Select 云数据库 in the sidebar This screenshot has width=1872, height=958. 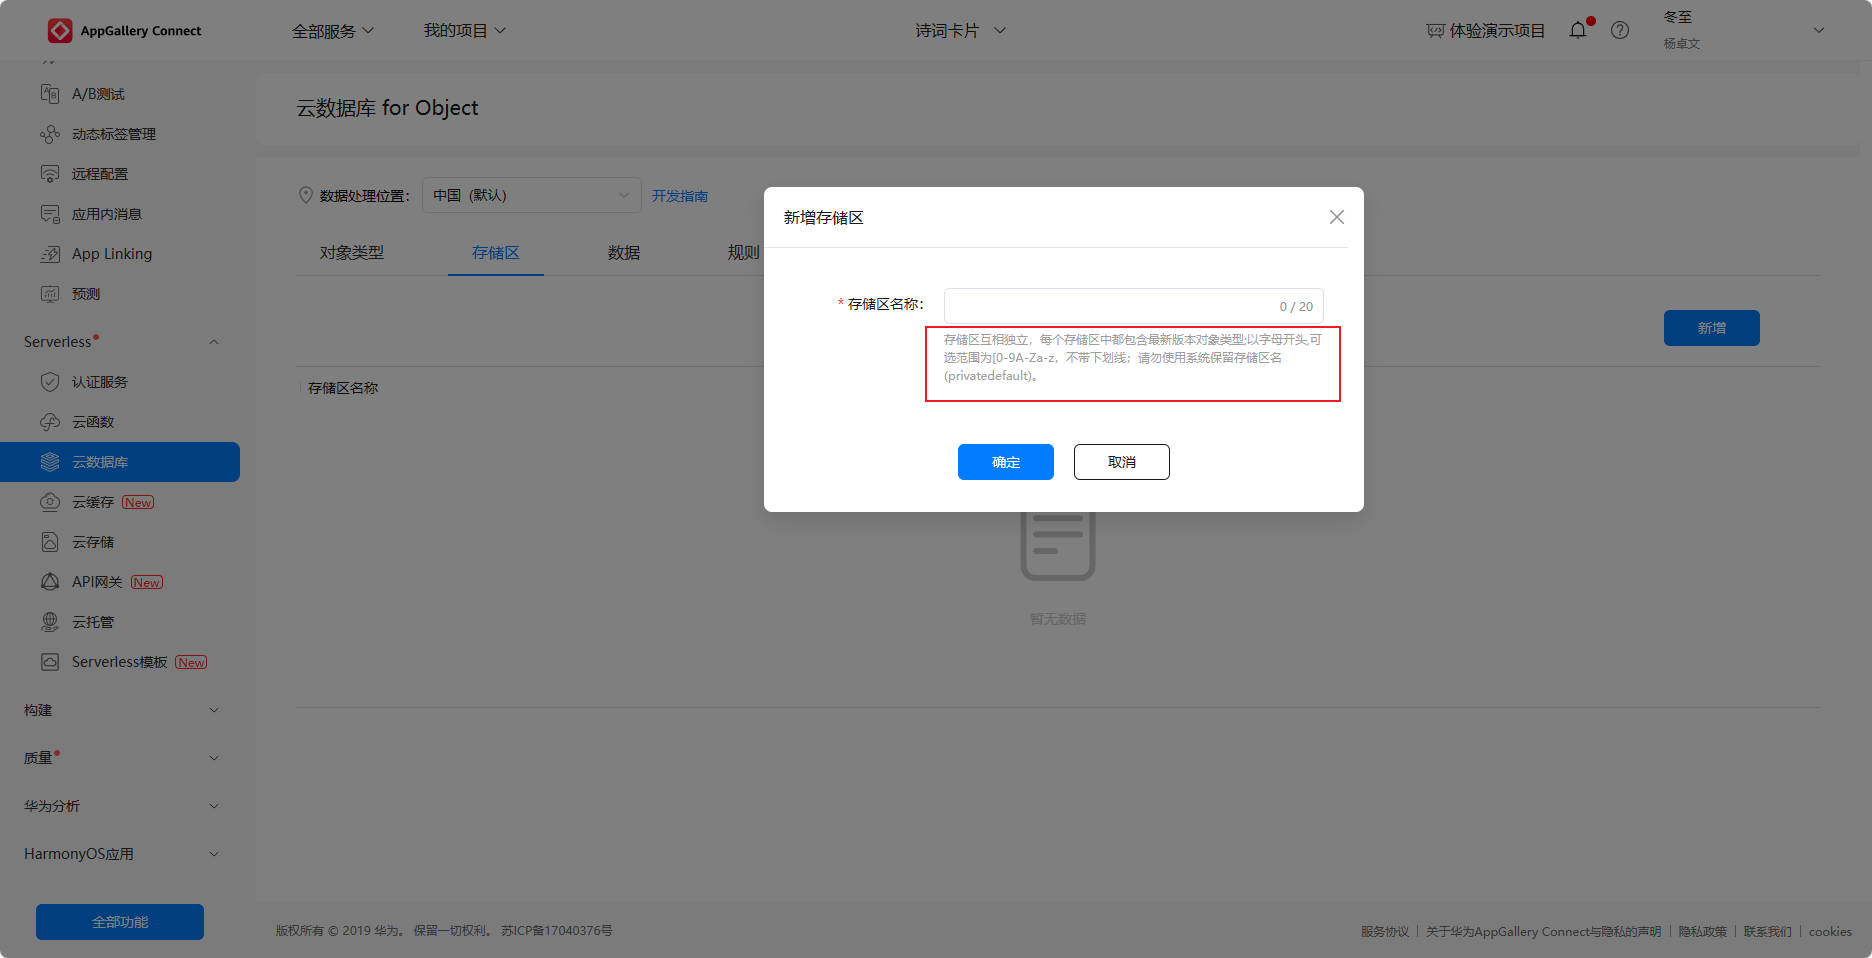120,462
